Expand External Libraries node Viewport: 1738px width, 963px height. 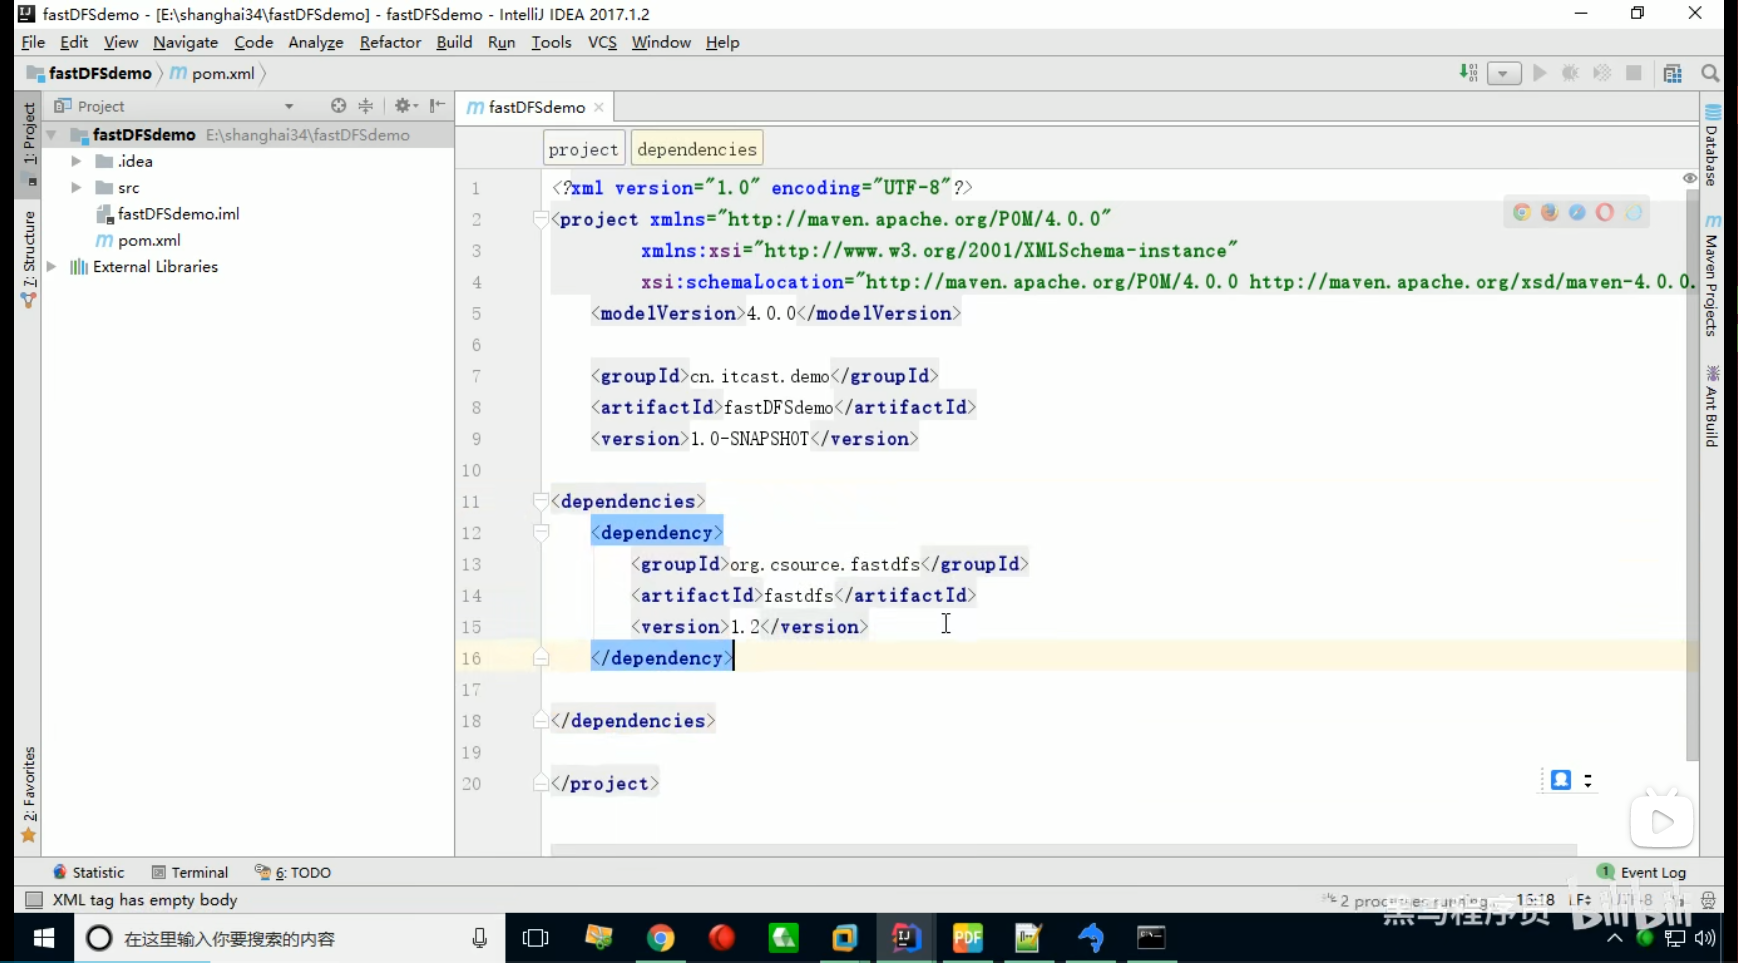tap(52, 266)
